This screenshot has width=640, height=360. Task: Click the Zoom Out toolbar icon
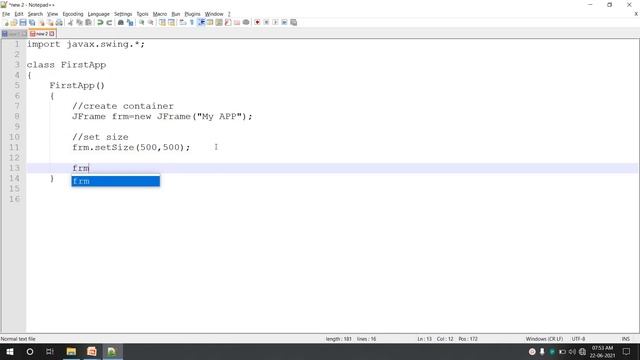point(151,23)
